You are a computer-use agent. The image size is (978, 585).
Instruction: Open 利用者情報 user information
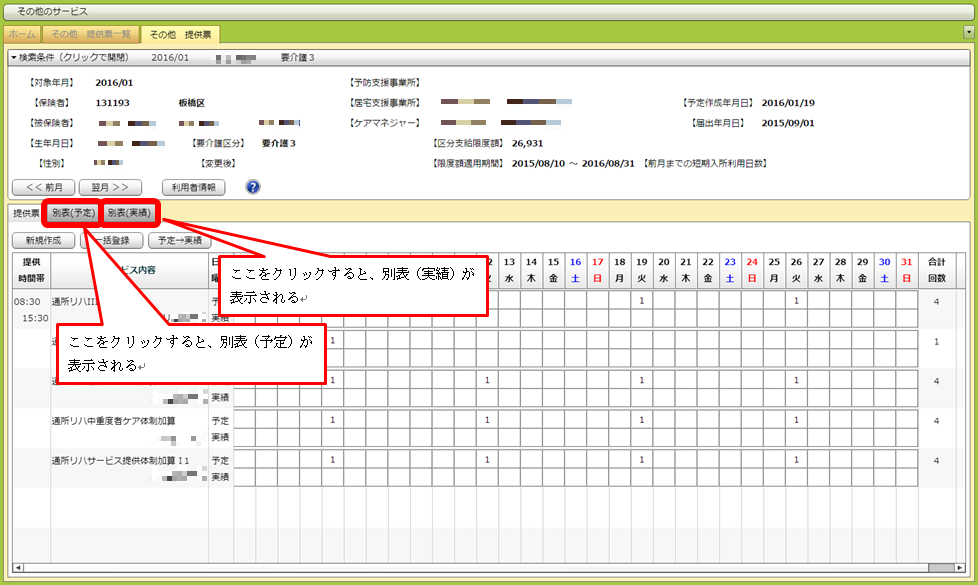pos(196,187)
